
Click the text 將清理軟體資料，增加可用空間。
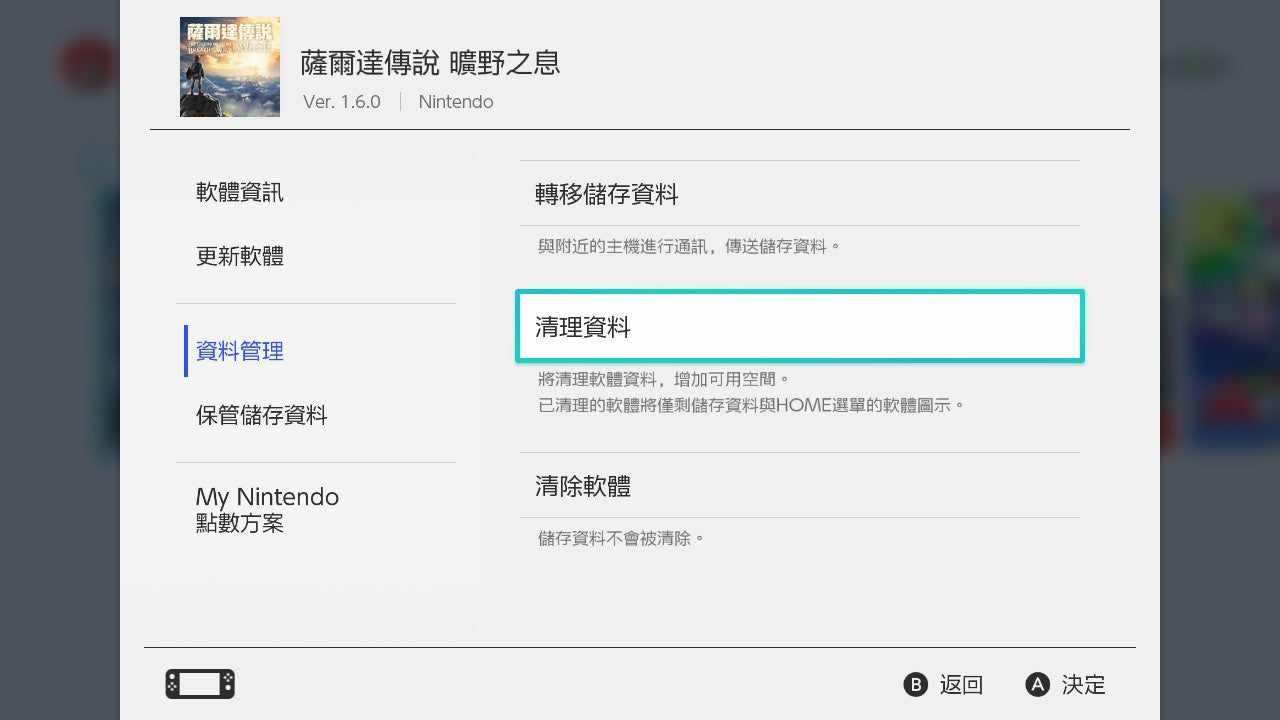pyautogui.click(x=664, y=380)
